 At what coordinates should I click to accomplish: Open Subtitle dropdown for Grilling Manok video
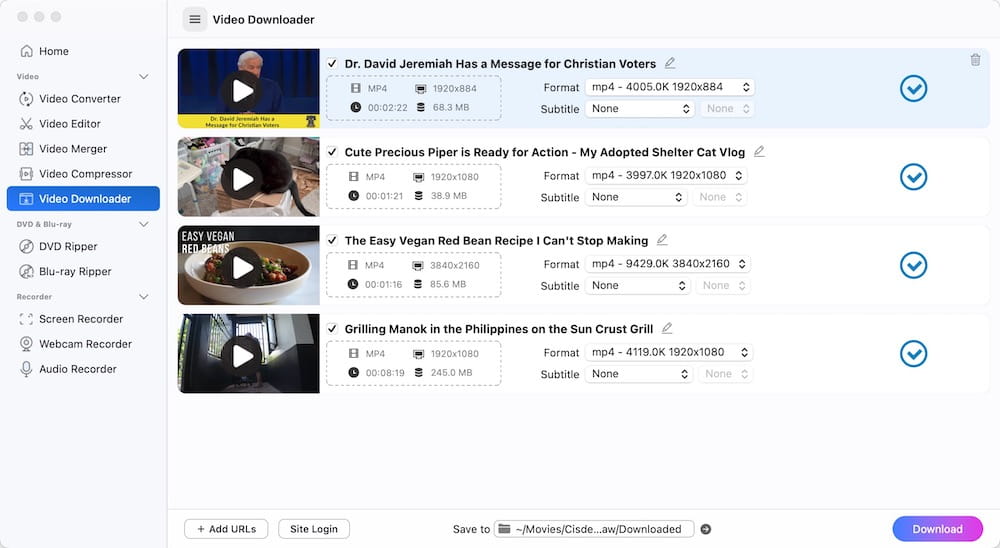(x=639, y=374)
